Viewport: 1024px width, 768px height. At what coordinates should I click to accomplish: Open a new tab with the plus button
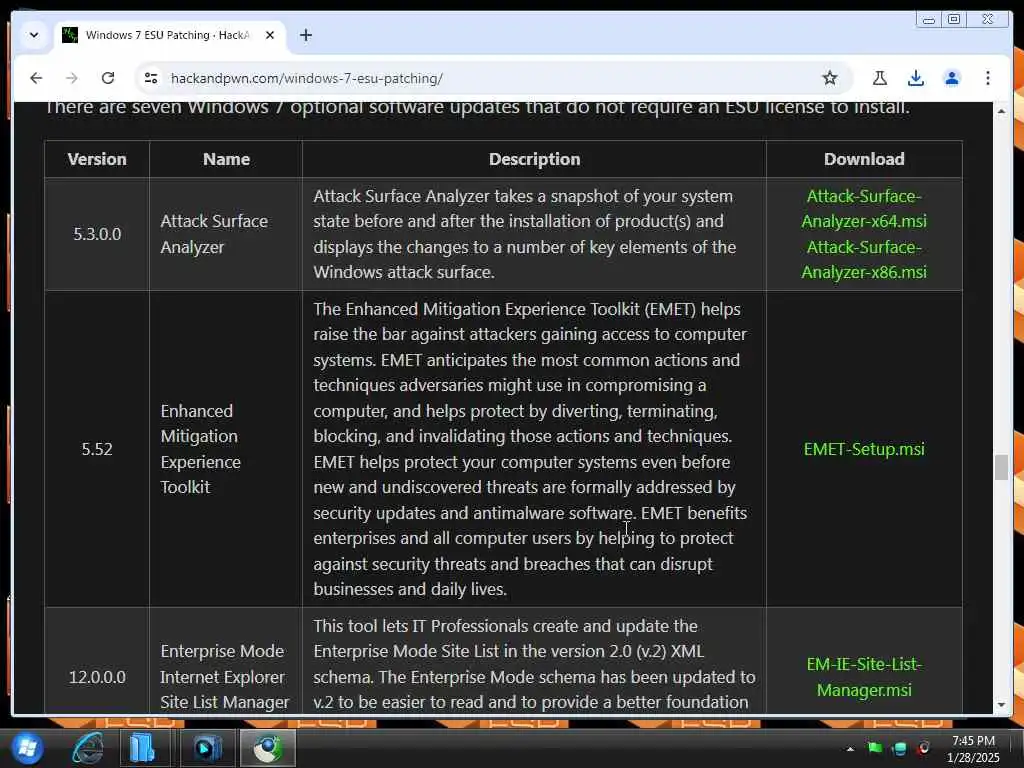click(306, 35)
